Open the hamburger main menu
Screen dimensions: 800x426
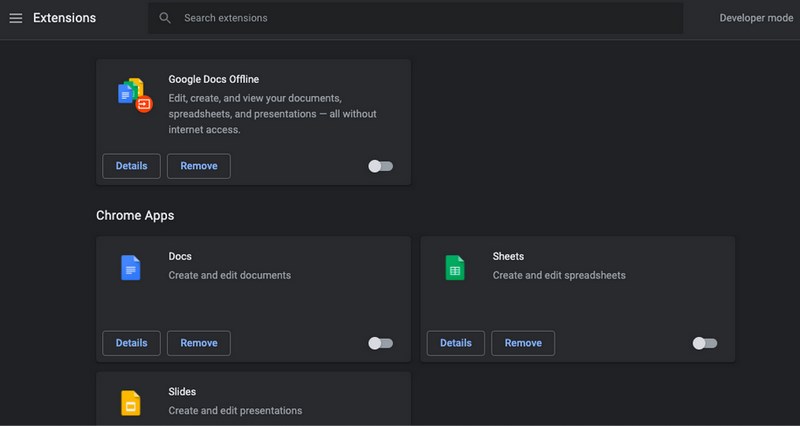tap(16, 18)
